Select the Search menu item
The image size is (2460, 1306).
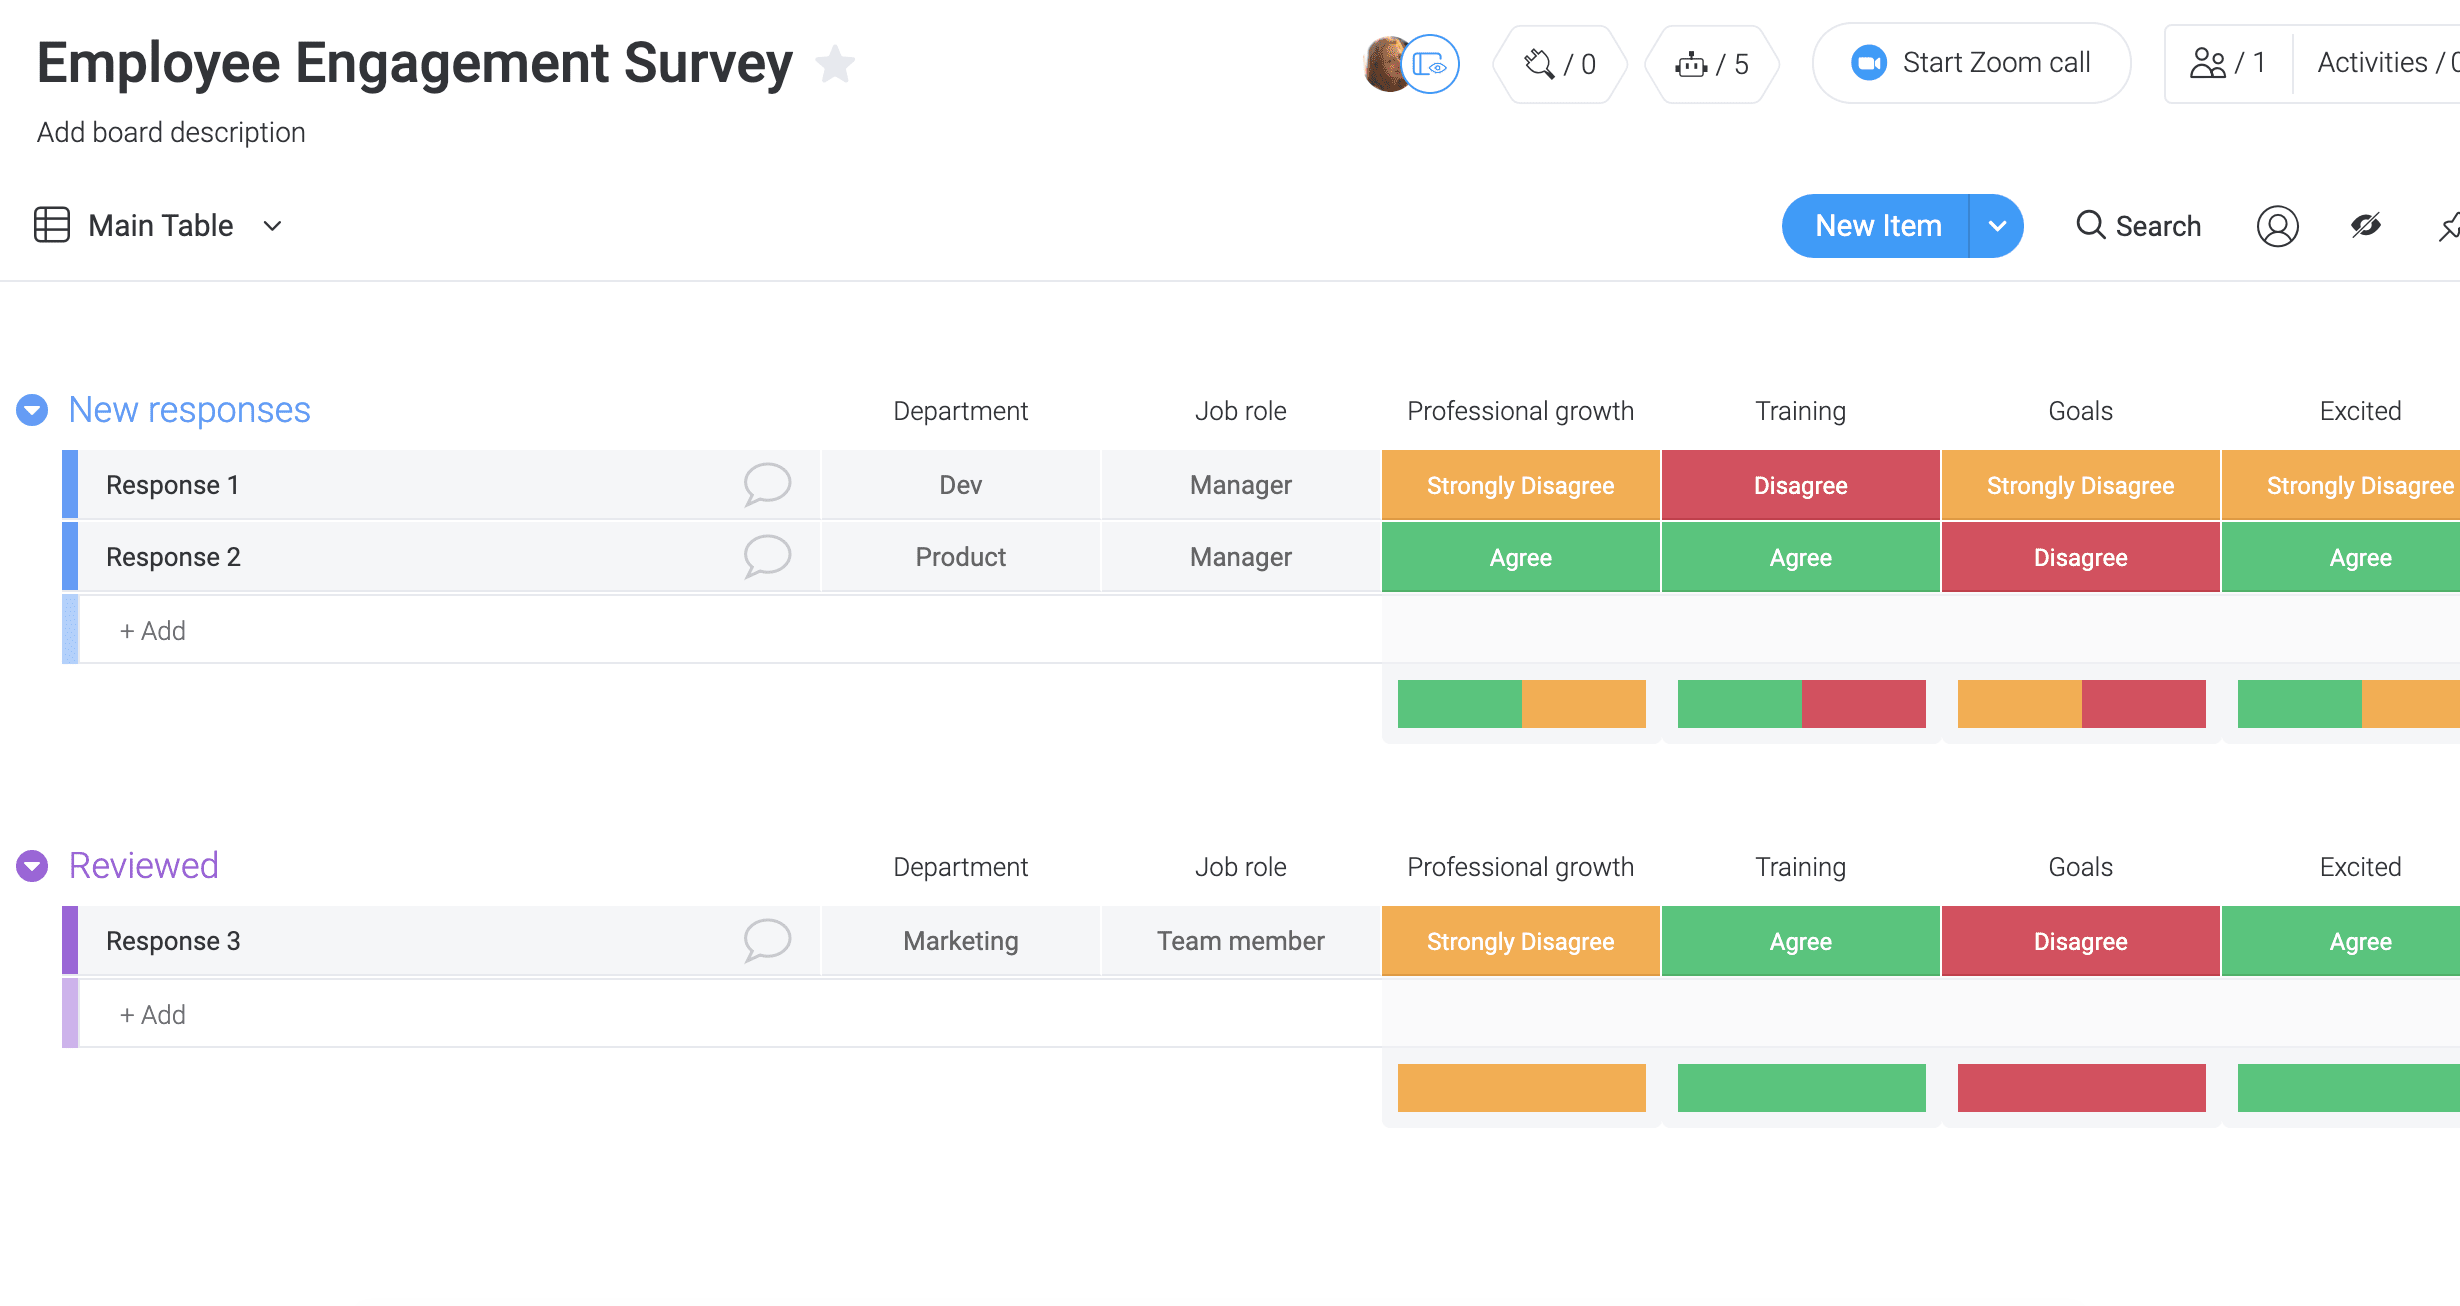point(2139,224)
